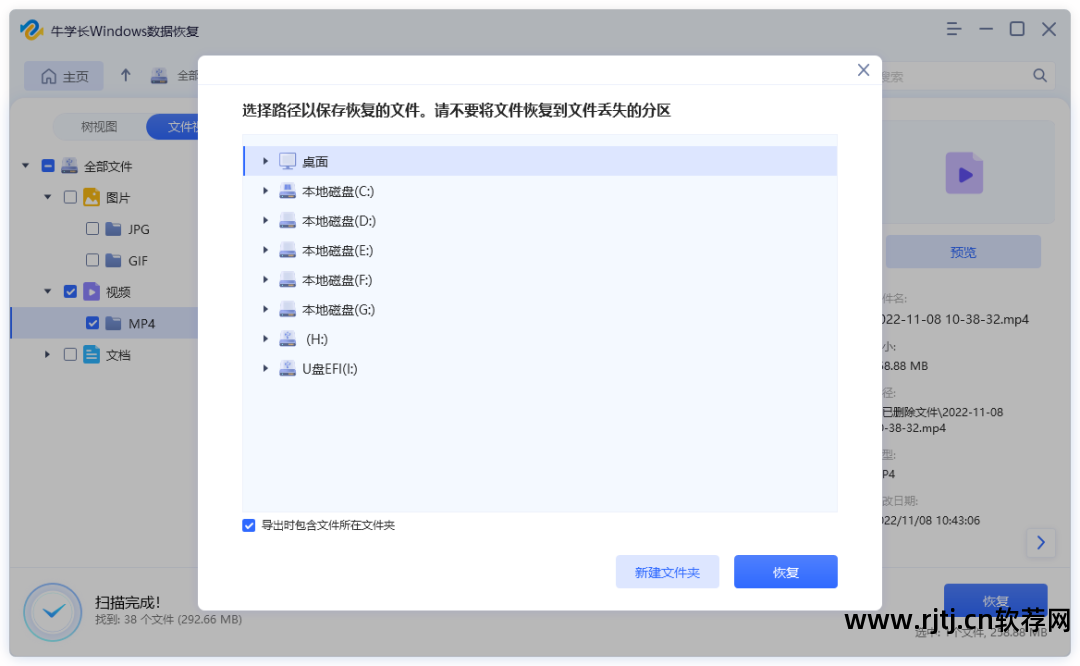This screenshot has height=666, width=1080.
Task: Click the 本地磁盘(F:) drive icon
Action: (287, 280)
